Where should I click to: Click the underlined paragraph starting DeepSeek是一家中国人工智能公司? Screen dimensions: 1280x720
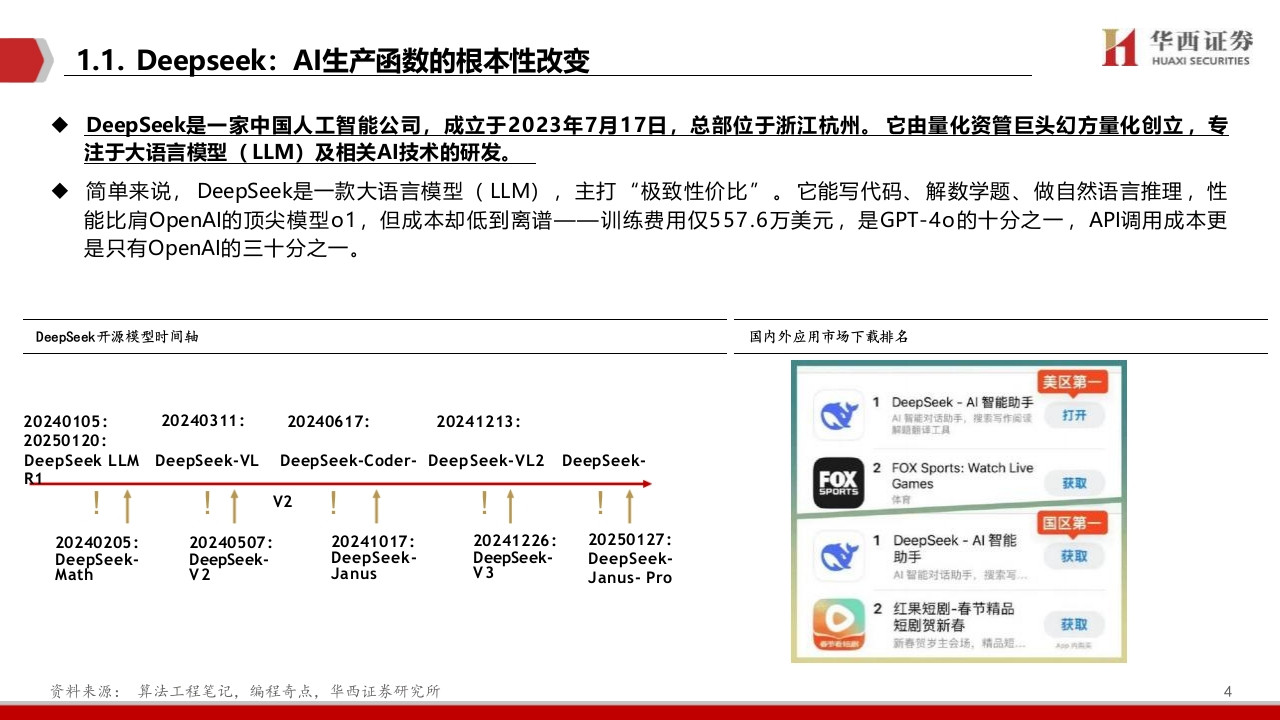[x=656, y=140]
